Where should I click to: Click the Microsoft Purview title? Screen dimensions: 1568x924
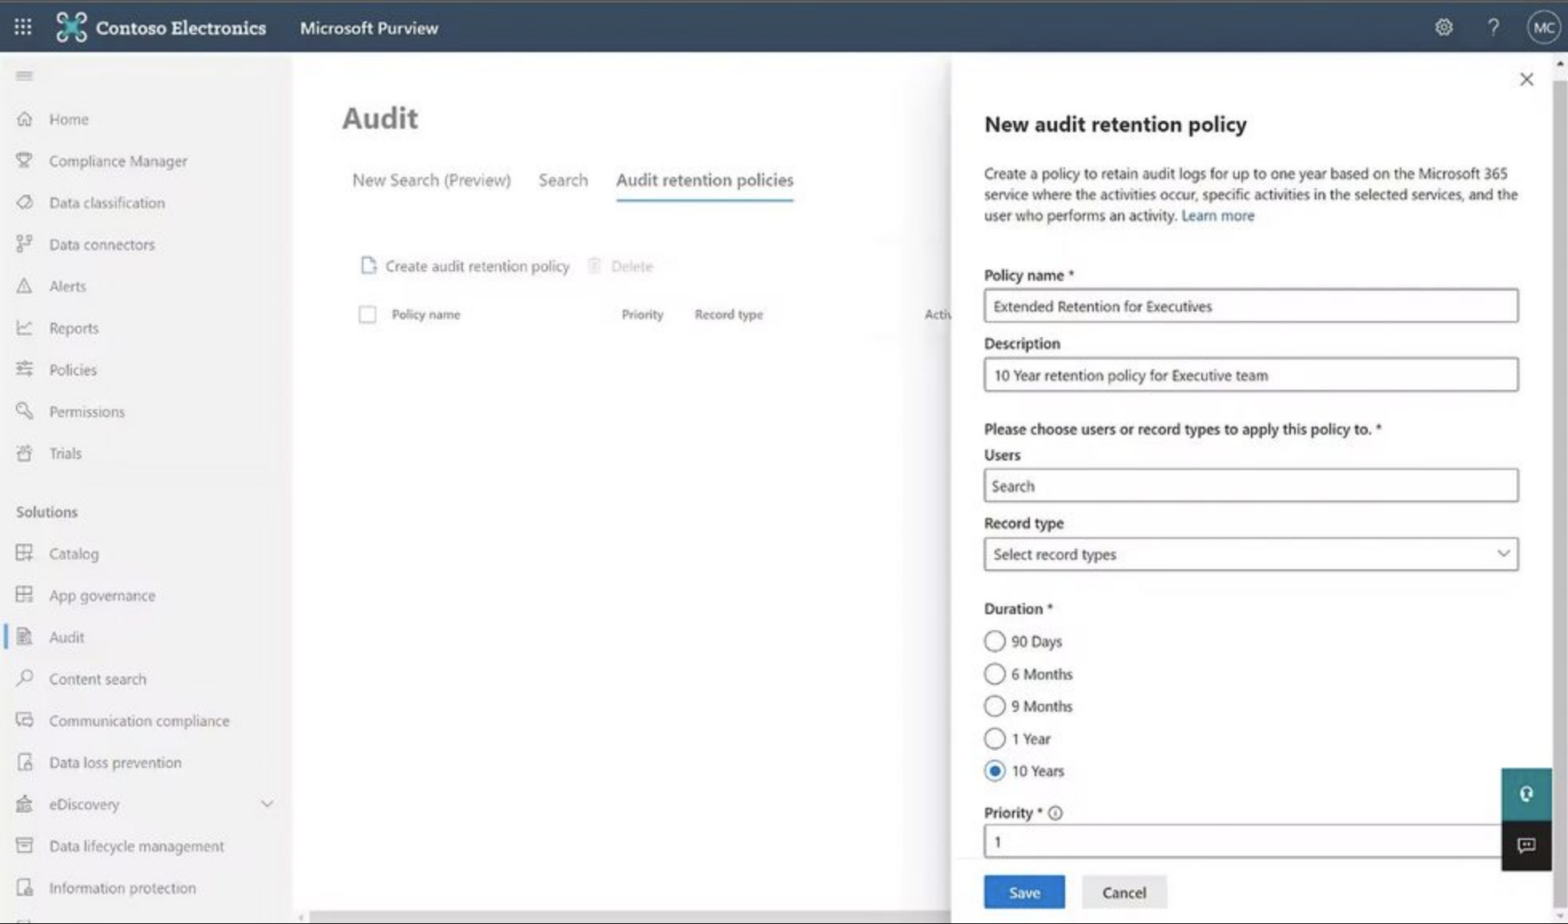point(369,28)
